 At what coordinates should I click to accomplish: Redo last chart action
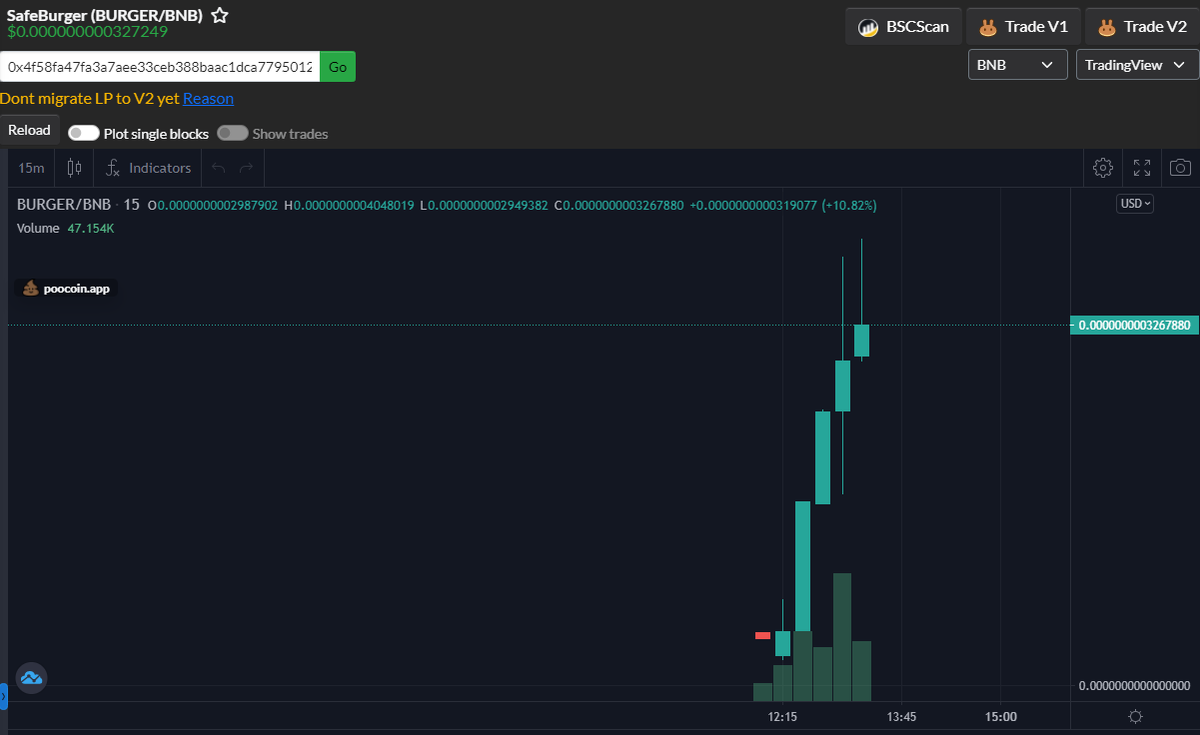pyautogui.click(x=246, y=168)
